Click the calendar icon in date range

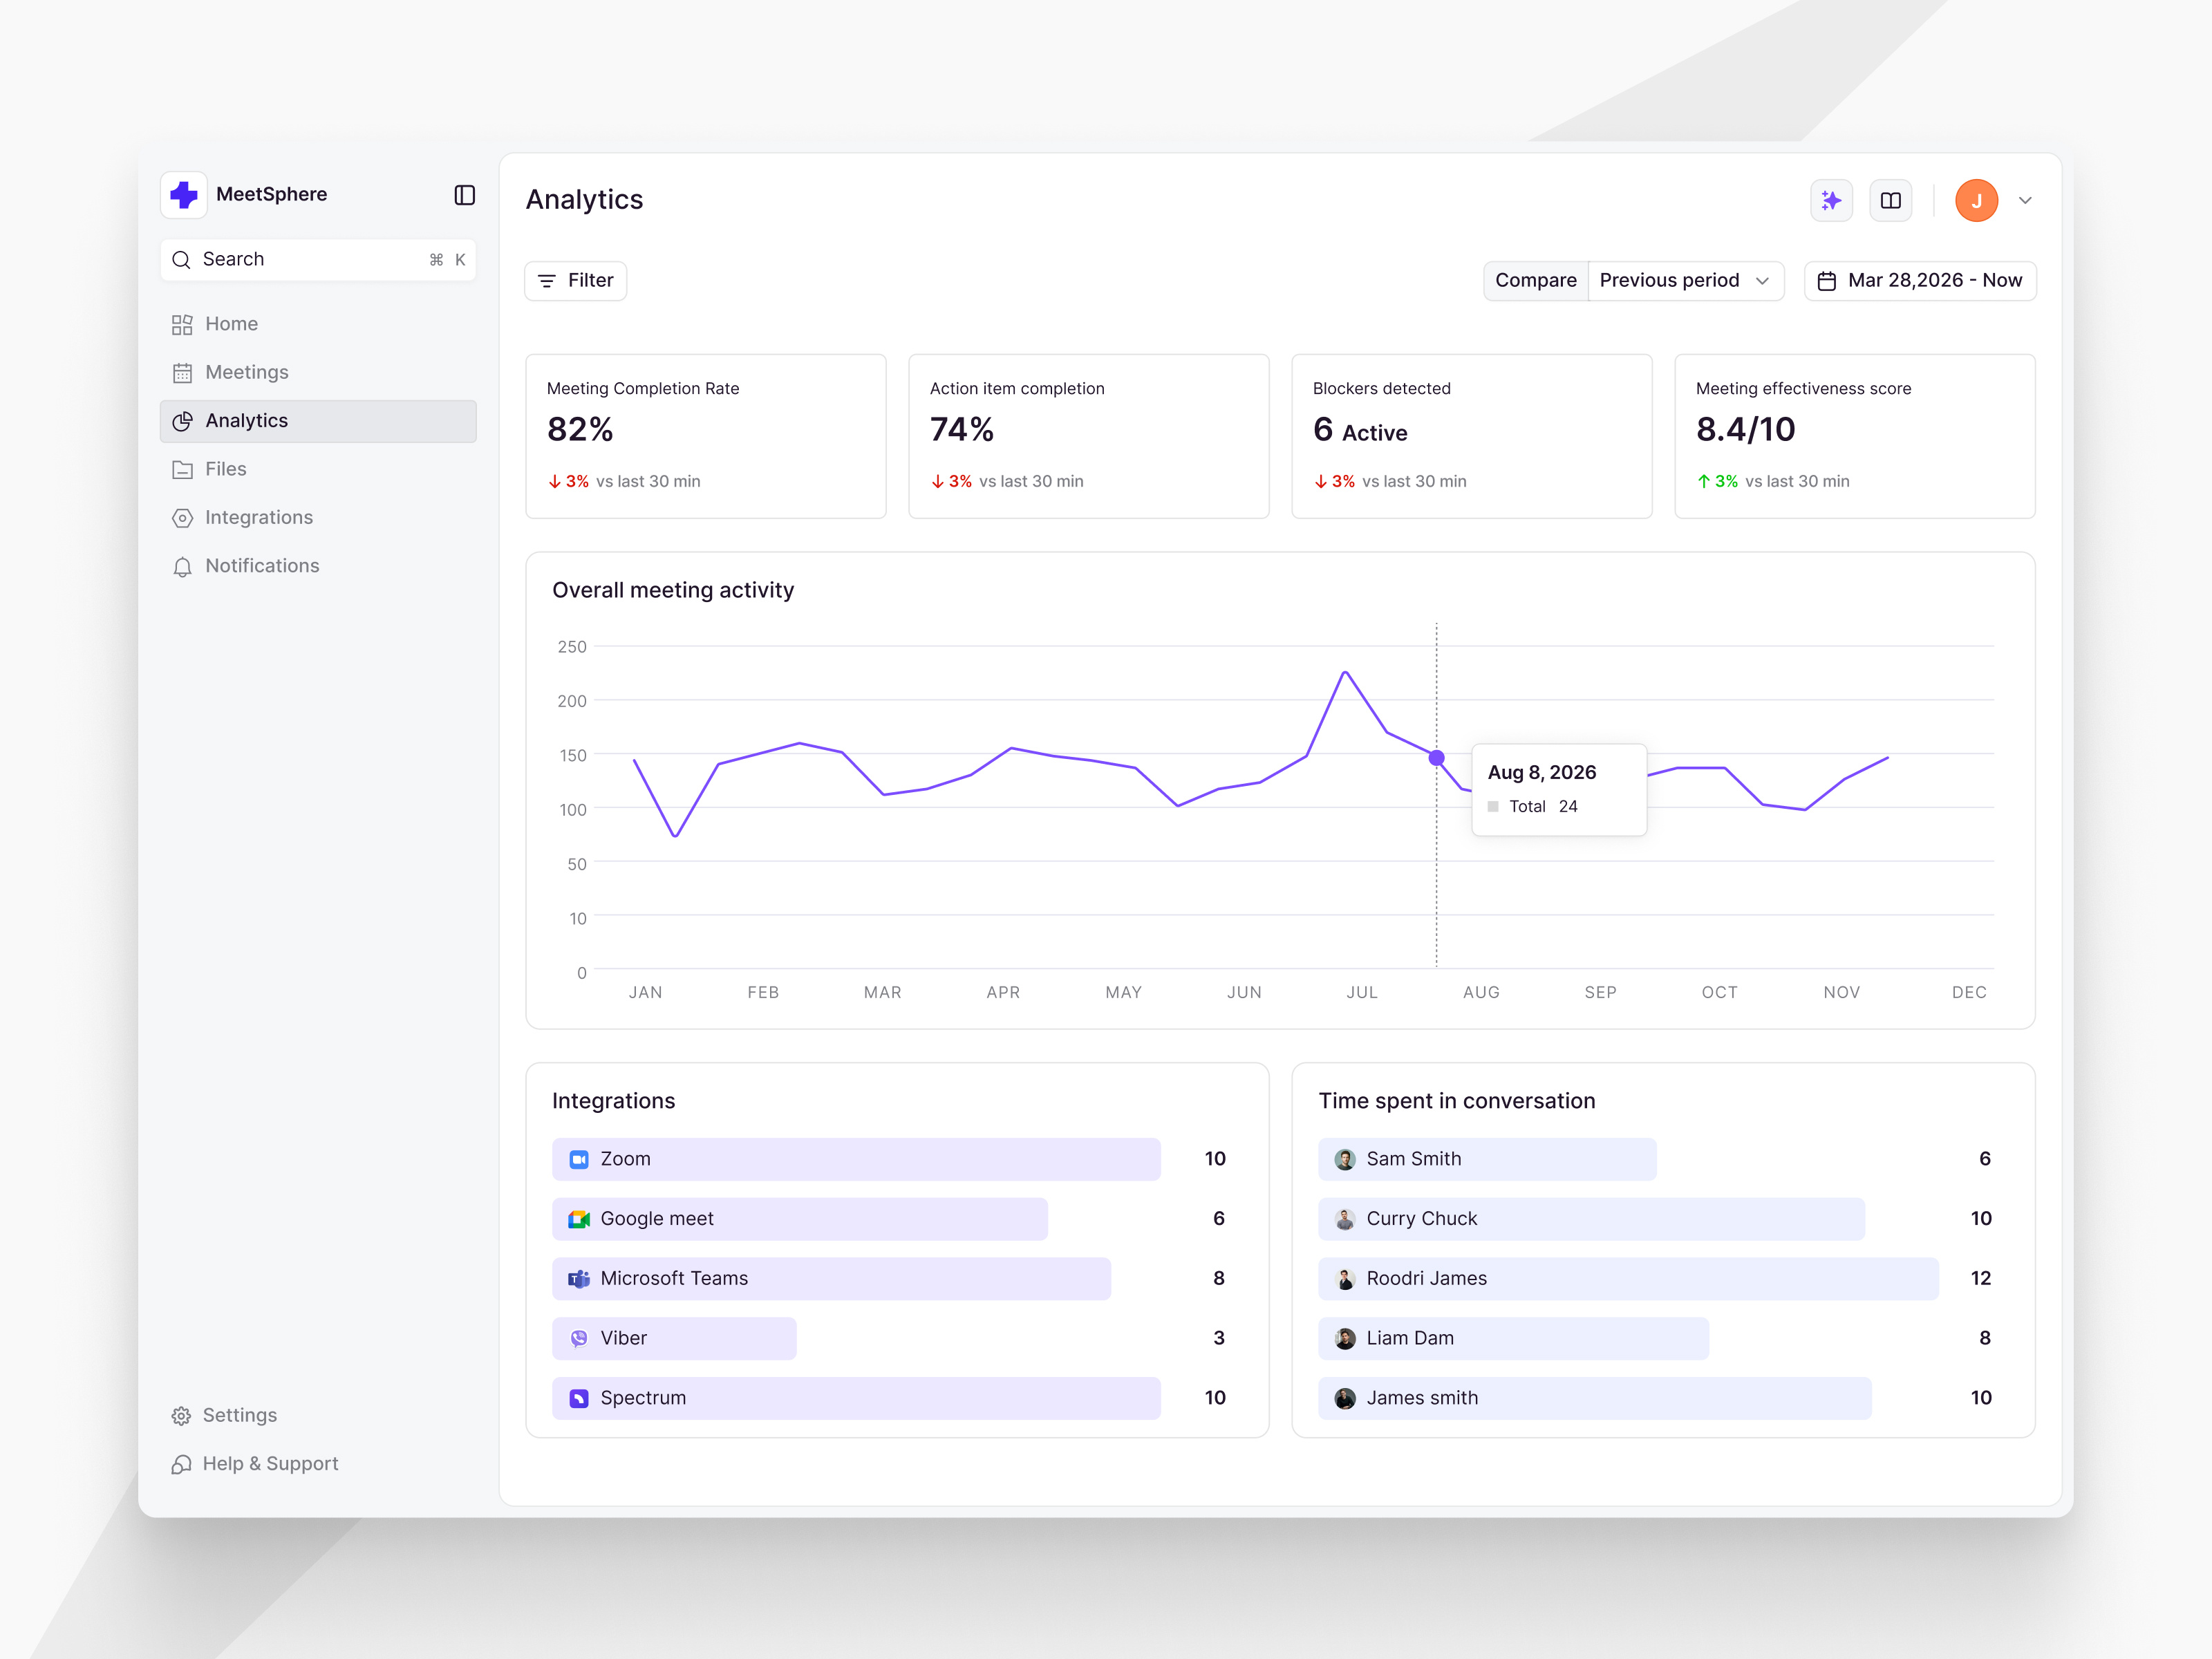point(1826,282)
